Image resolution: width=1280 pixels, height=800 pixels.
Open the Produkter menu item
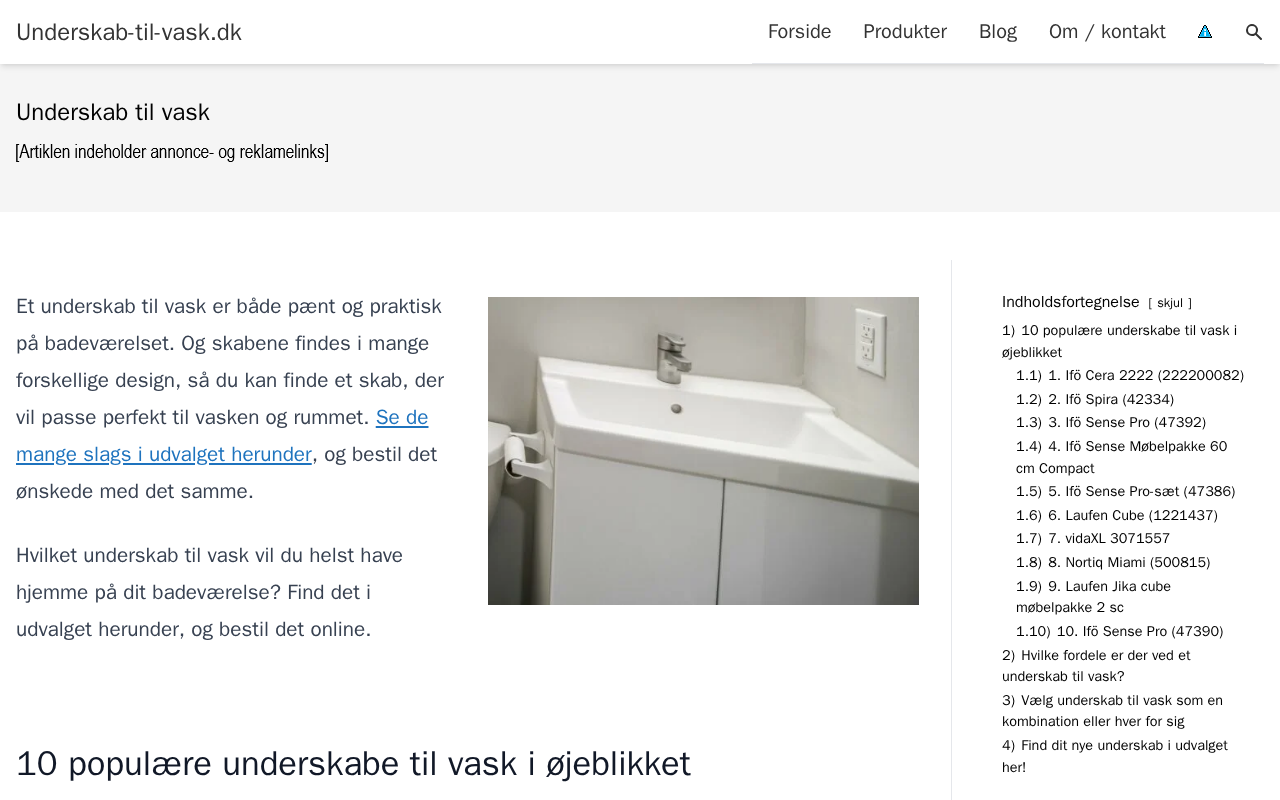905,32
